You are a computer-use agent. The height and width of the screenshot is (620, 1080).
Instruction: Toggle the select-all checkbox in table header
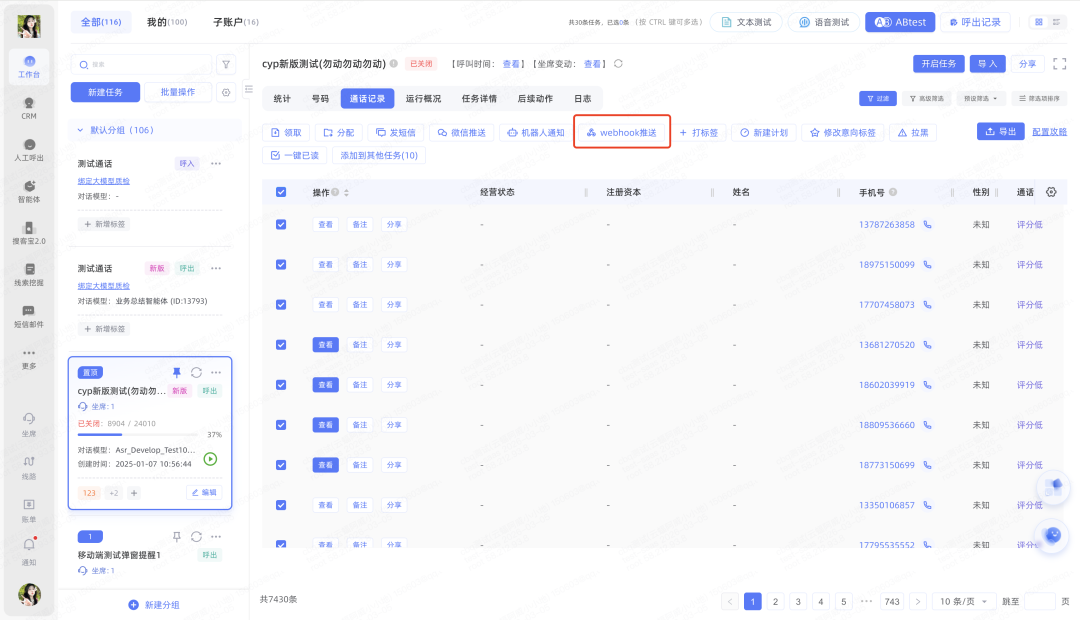pos(281,192)
